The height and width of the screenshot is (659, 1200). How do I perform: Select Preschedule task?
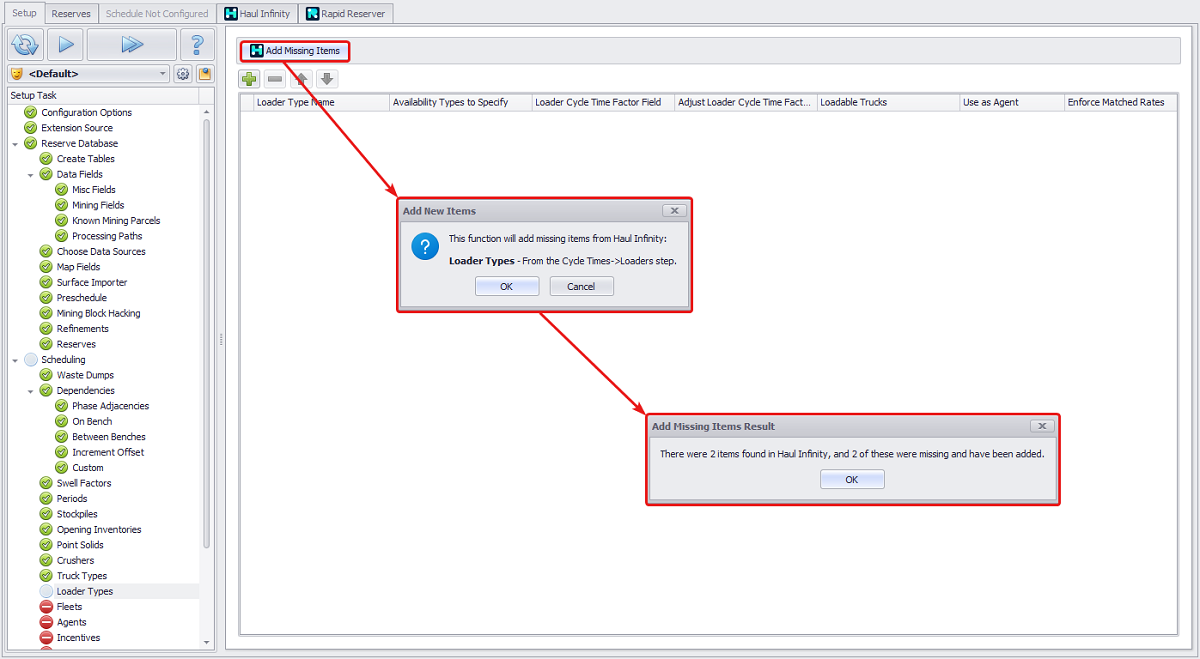(81, 298)
